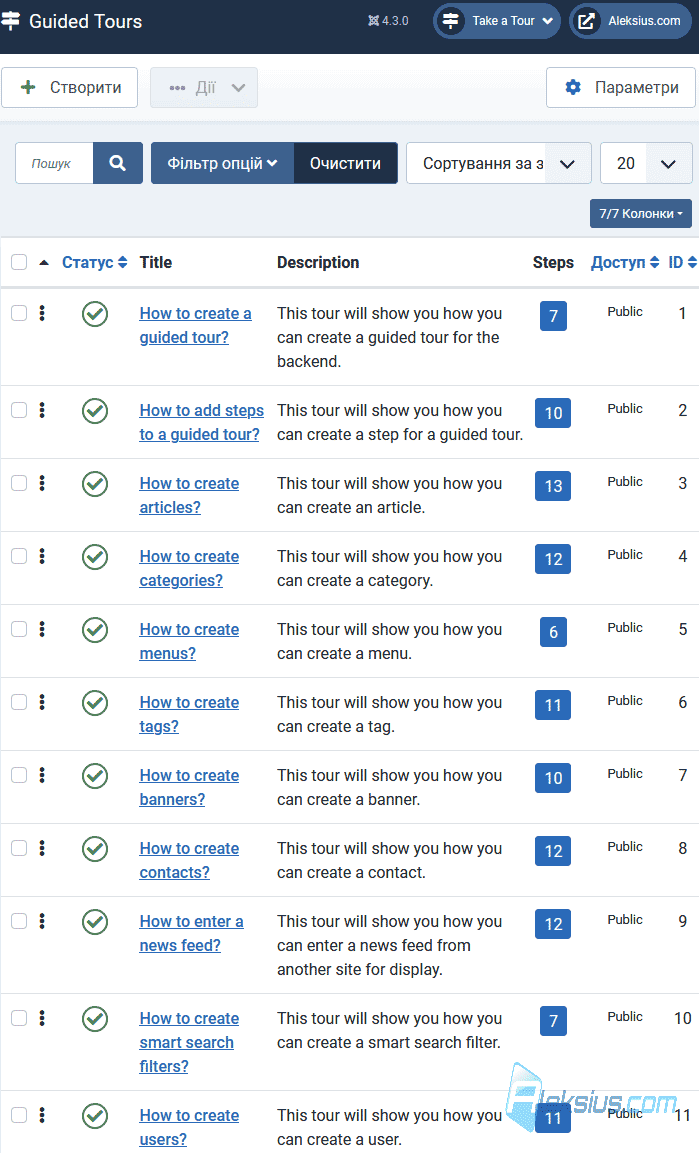This screenshot has height=1153, width=699.
Task: Toggle status icon for 'How to create contacts?'
Action: click(x=95, y=849)
